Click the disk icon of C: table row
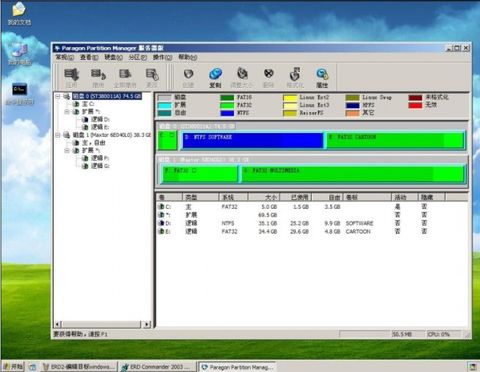480x372 pixels. point(161,207)
